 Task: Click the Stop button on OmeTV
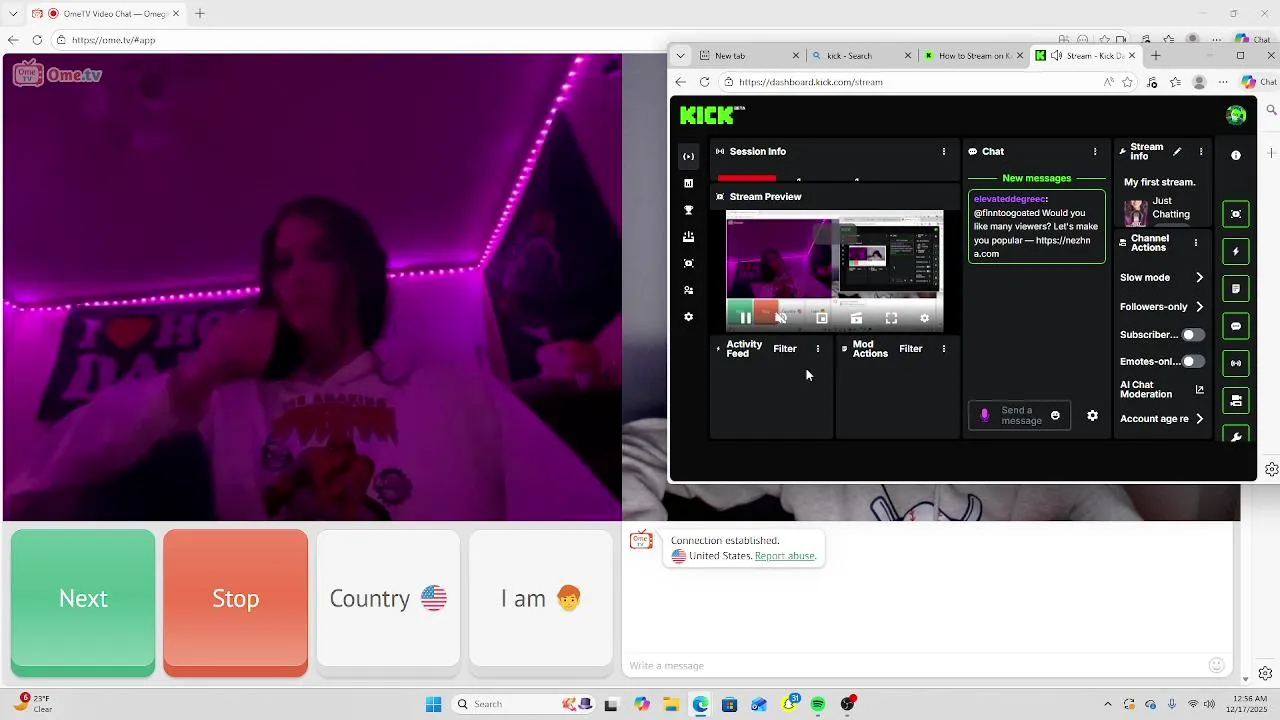click(236, 603)
